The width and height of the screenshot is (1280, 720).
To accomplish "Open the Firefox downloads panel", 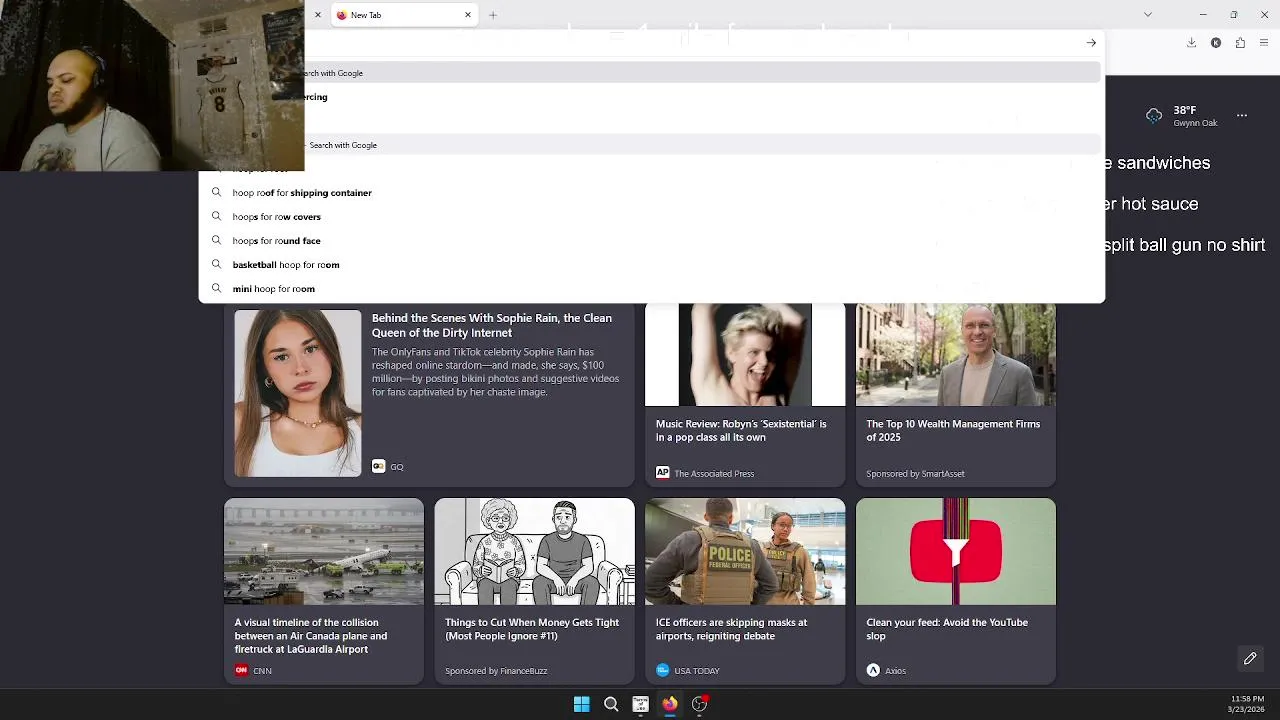I will [x=1191, y=43].
